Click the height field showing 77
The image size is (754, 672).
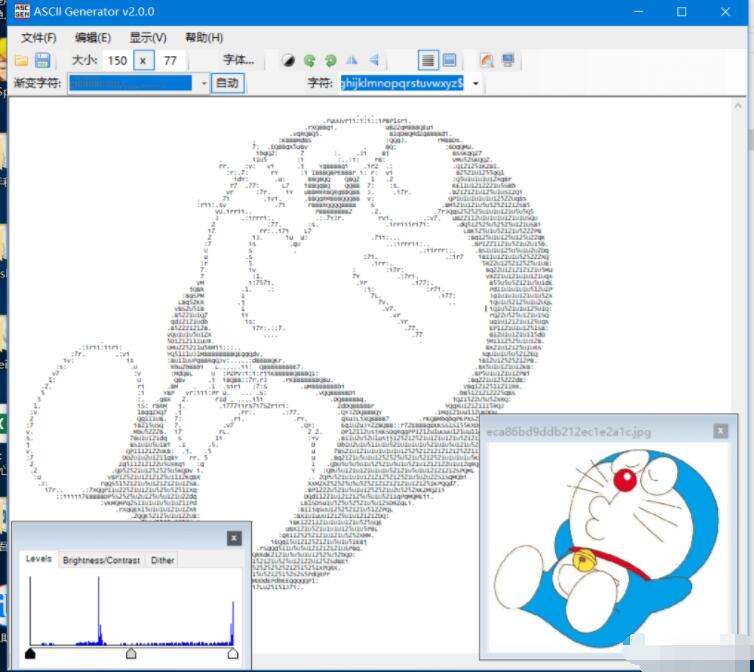coord(170,61)
